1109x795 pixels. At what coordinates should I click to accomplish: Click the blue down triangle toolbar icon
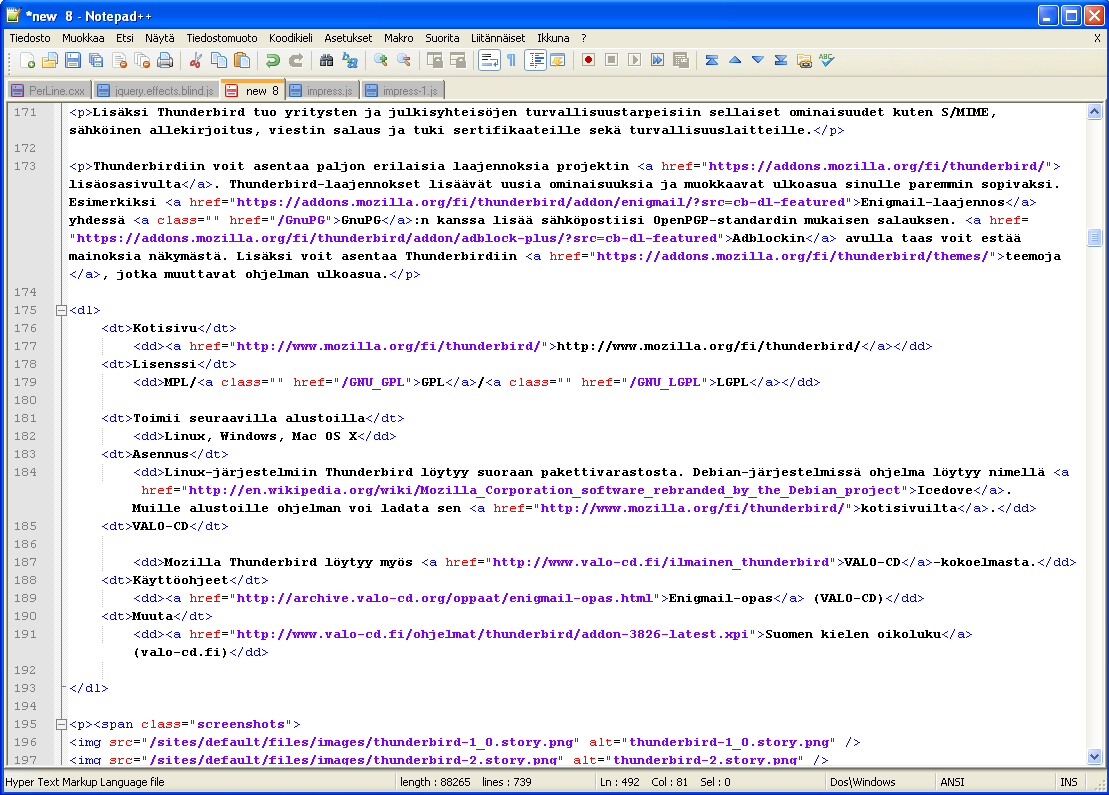click(757, 61)
